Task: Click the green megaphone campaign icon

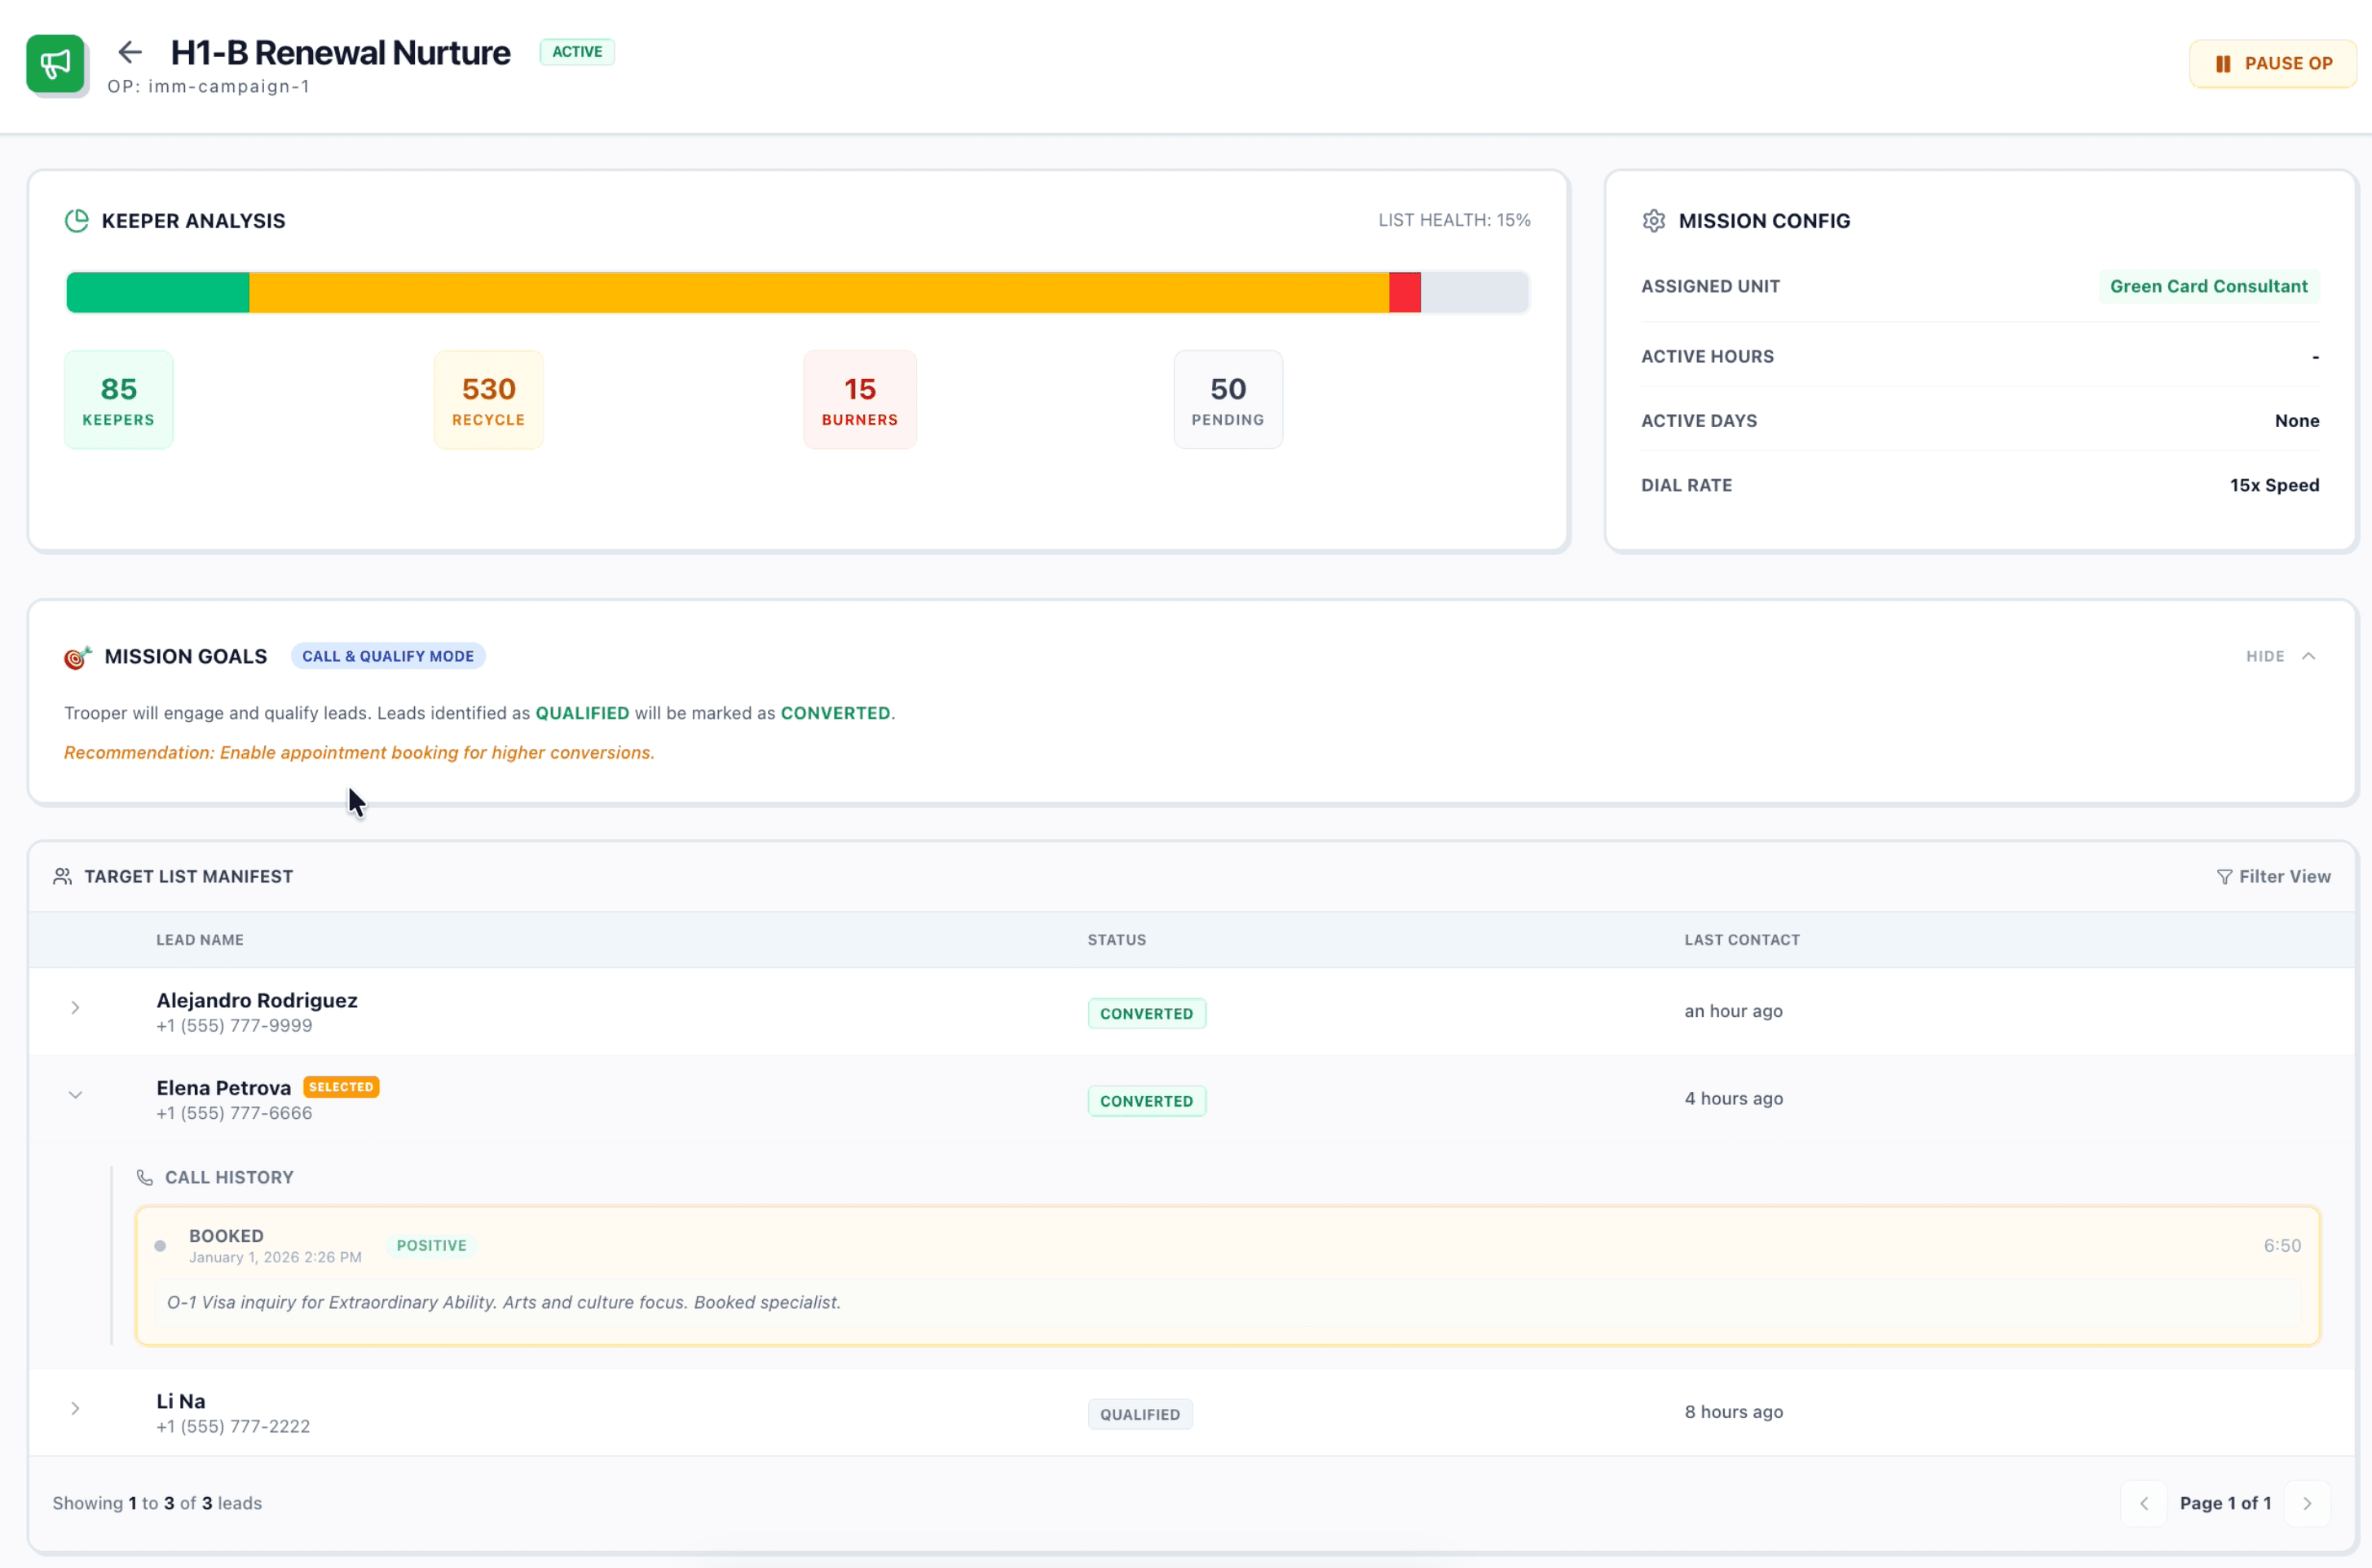Action: coord(55,64)
